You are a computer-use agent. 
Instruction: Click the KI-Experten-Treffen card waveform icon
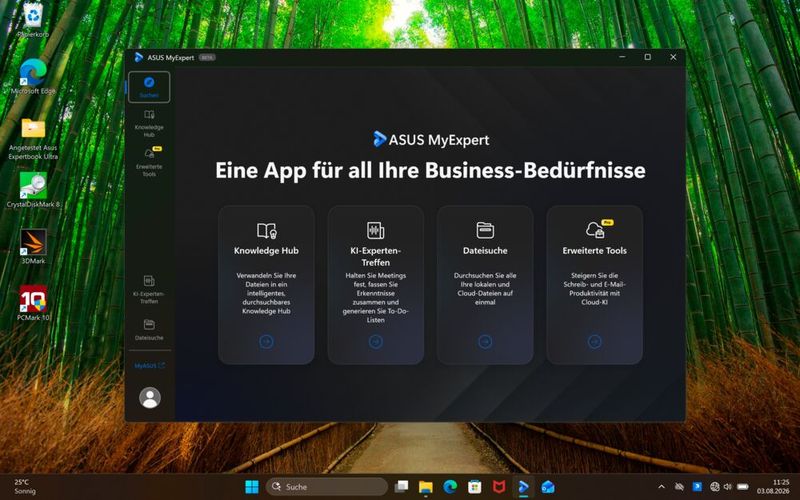[x=376, y=230]
